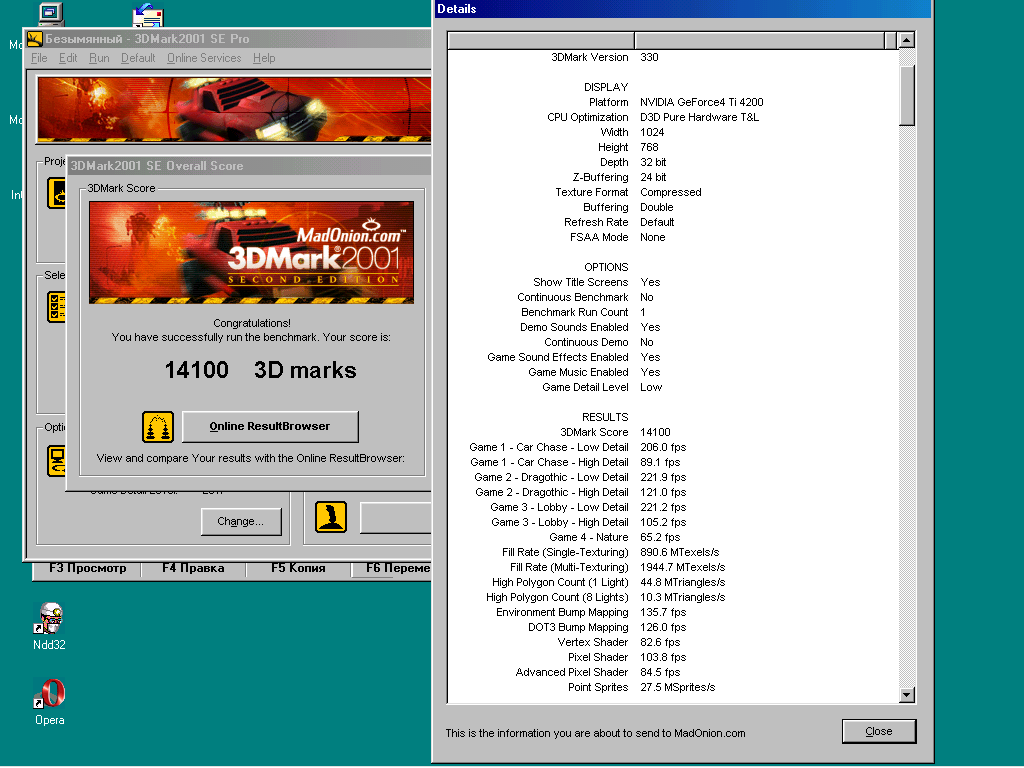Open the Run menu

(x=99, y=58)
